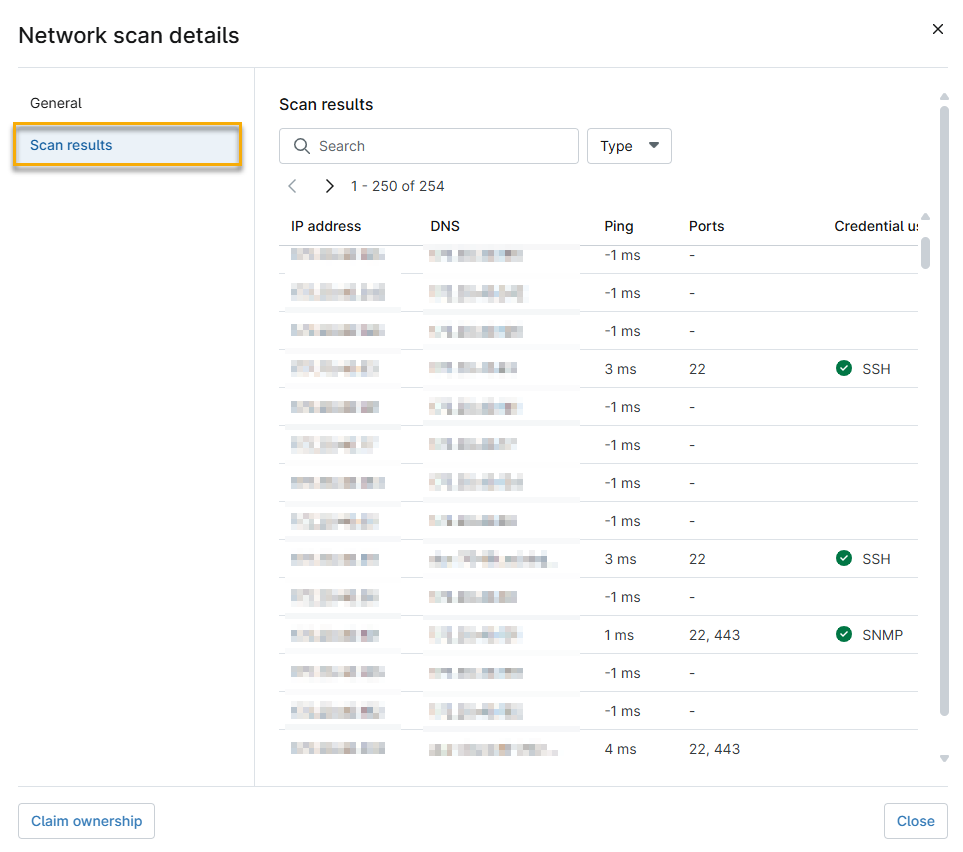Sort by the IP address column header
963x852 pixels.
[x=326, y=226]
